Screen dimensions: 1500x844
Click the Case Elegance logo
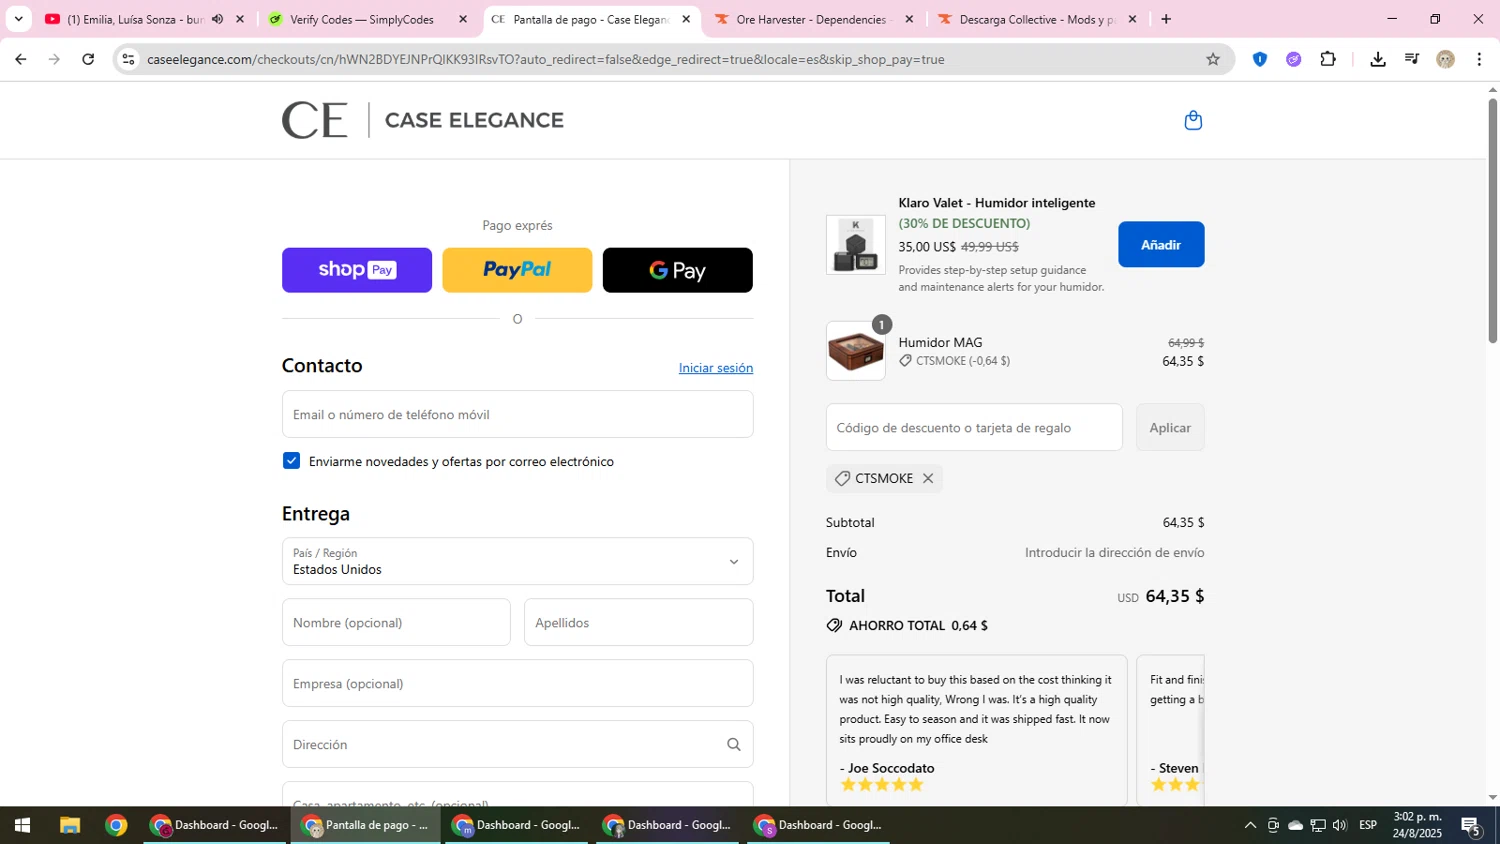pyautogui.click(x=422, y=120)
